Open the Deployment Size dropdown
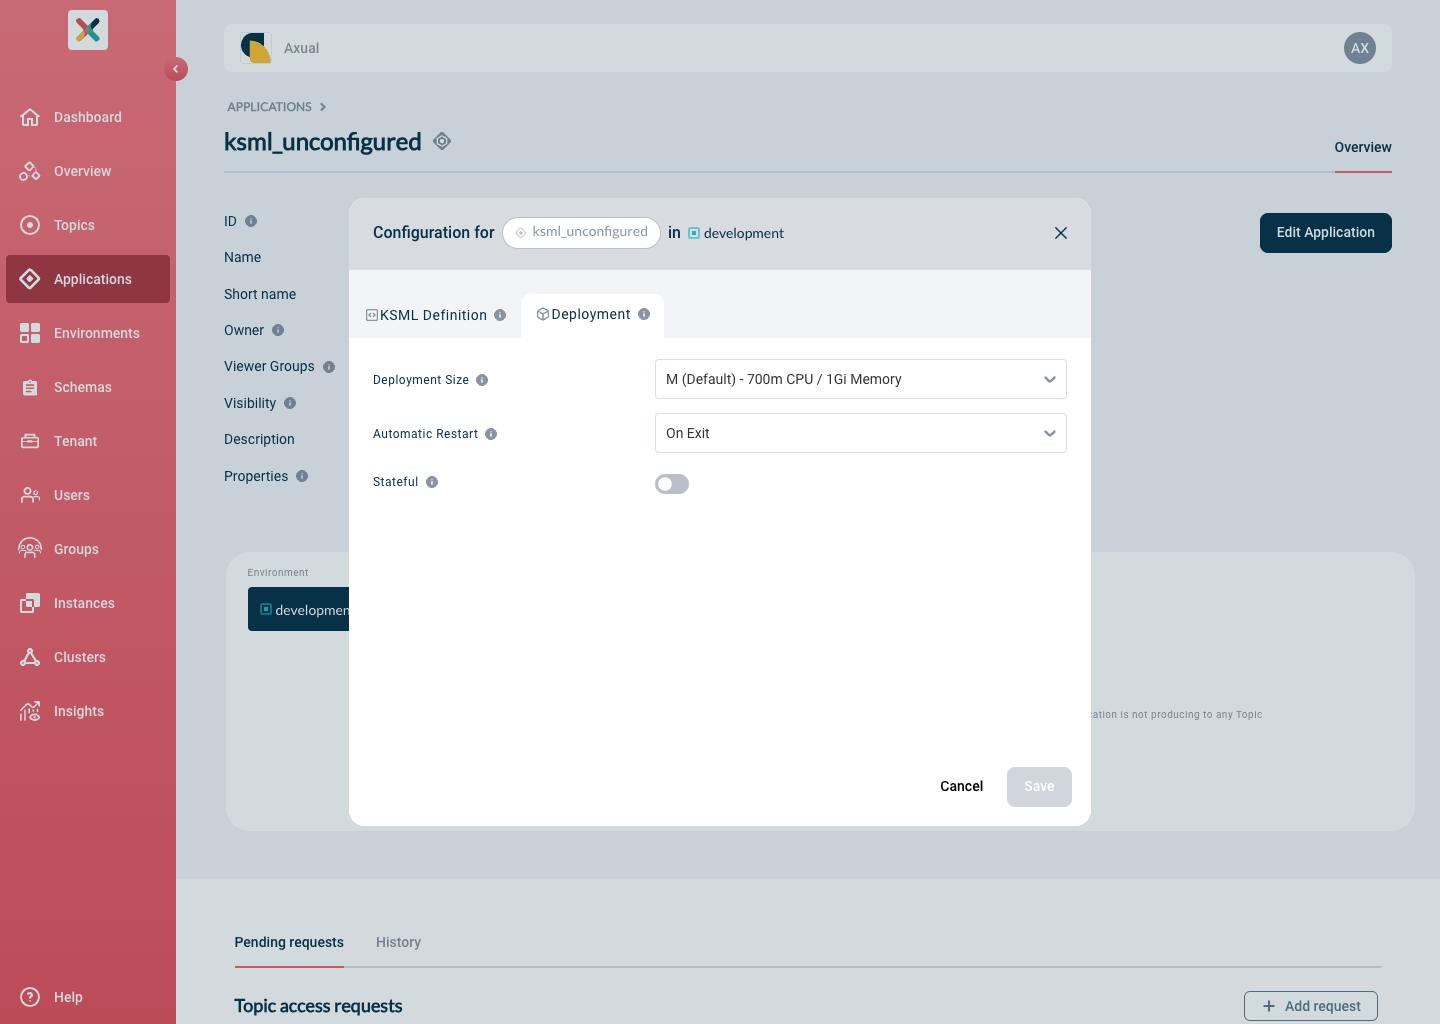This screenshot has width=1440, height=1024. (861, 379)
